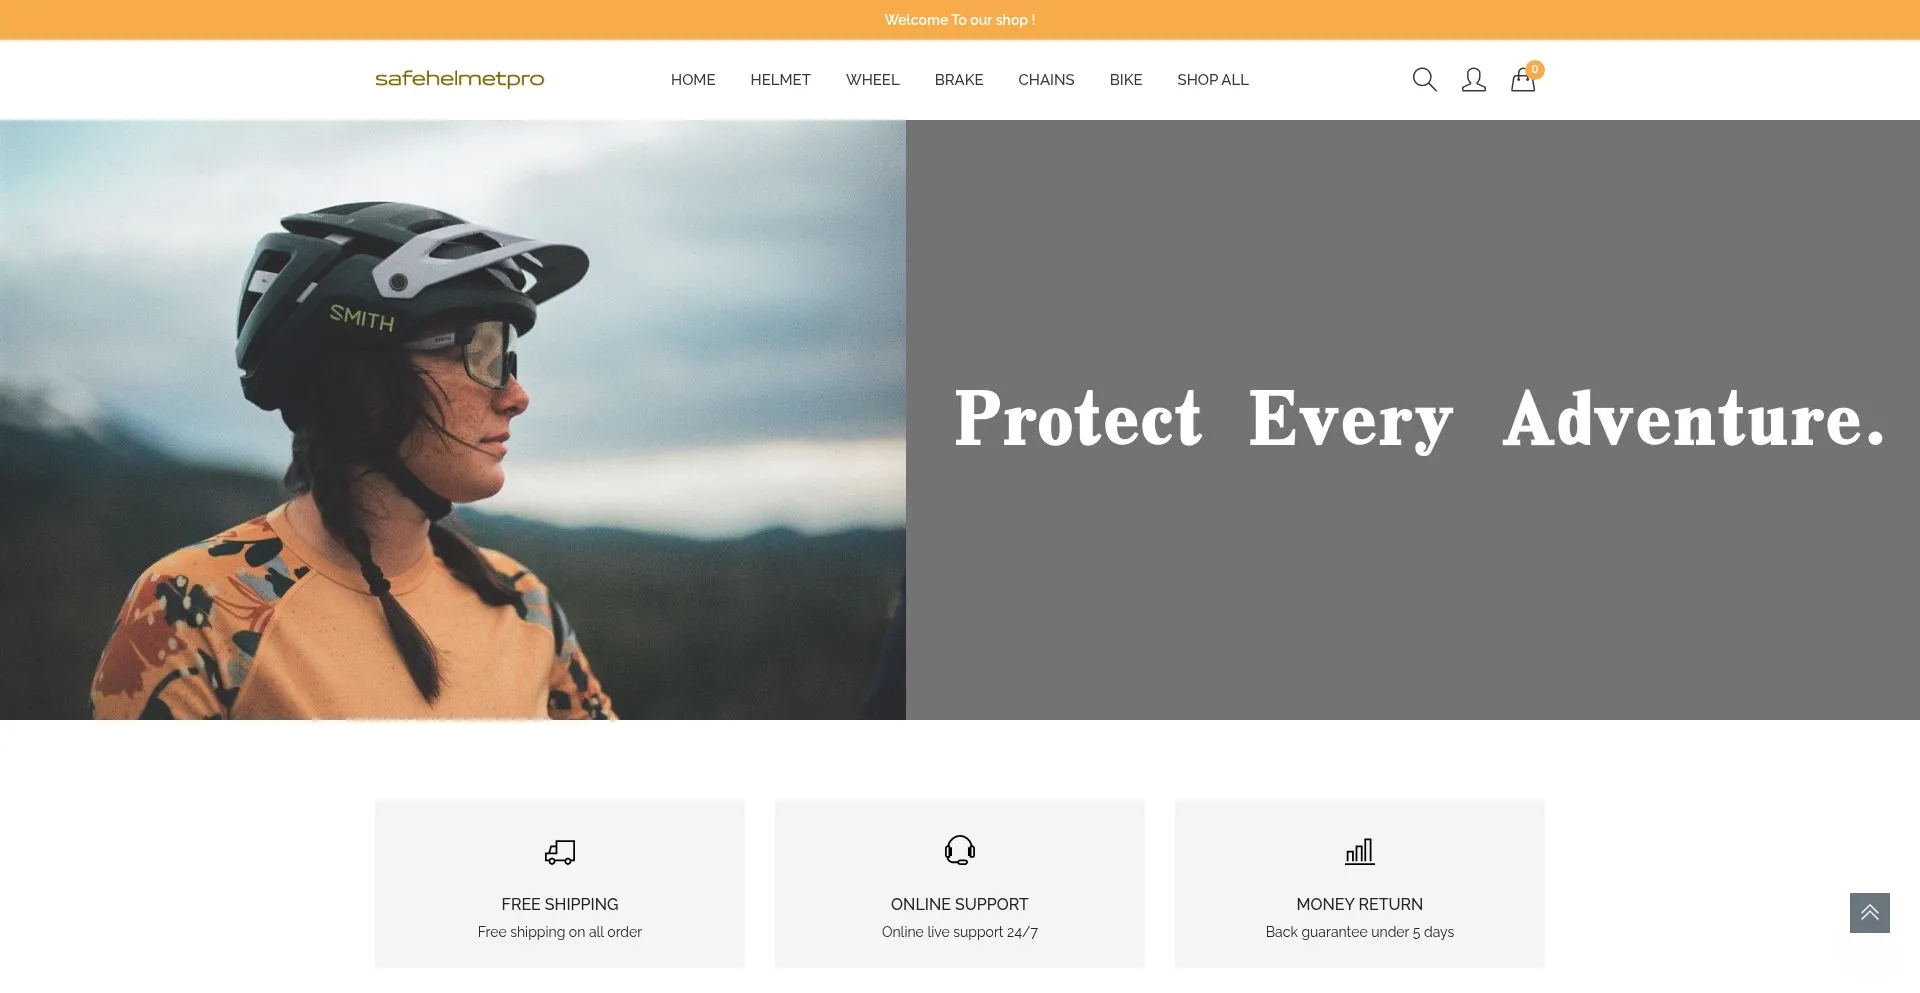Image resolution: width=1920 pixels, height=993 pixels.
Task: Open the shopping bag cart icon
Action: 1522,80
